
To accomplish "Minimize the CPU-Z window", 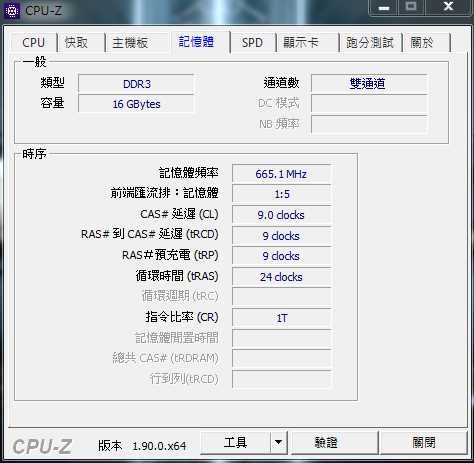I will [x=384, y=7].
